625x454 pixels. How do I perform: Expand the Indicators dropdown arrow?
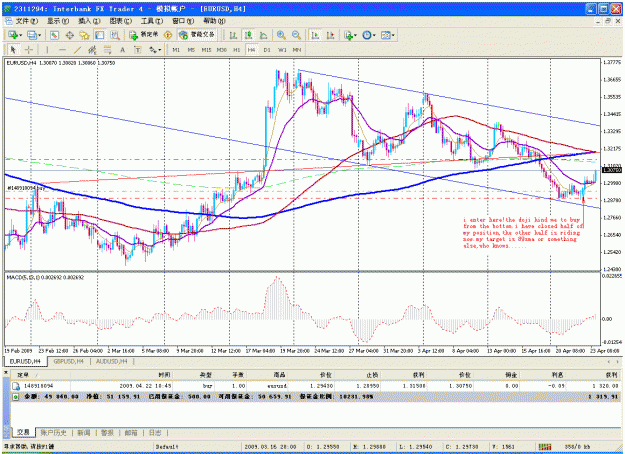[355, 35]
